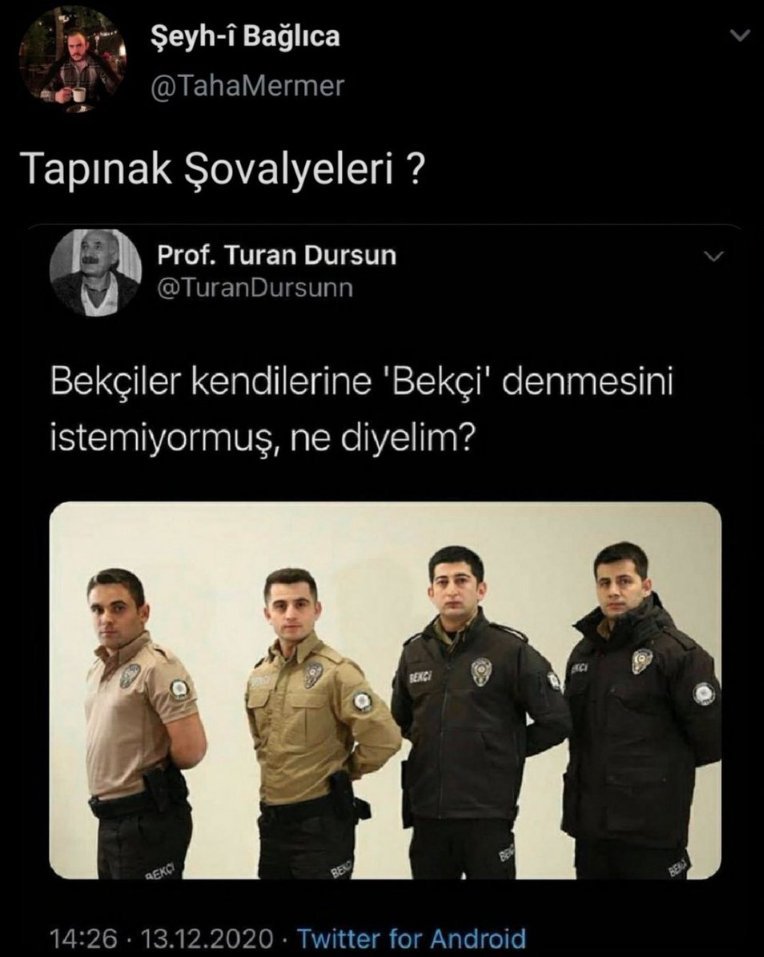
Task: Tap the 14:26 timestamp
Action: (x=82, y=937)
